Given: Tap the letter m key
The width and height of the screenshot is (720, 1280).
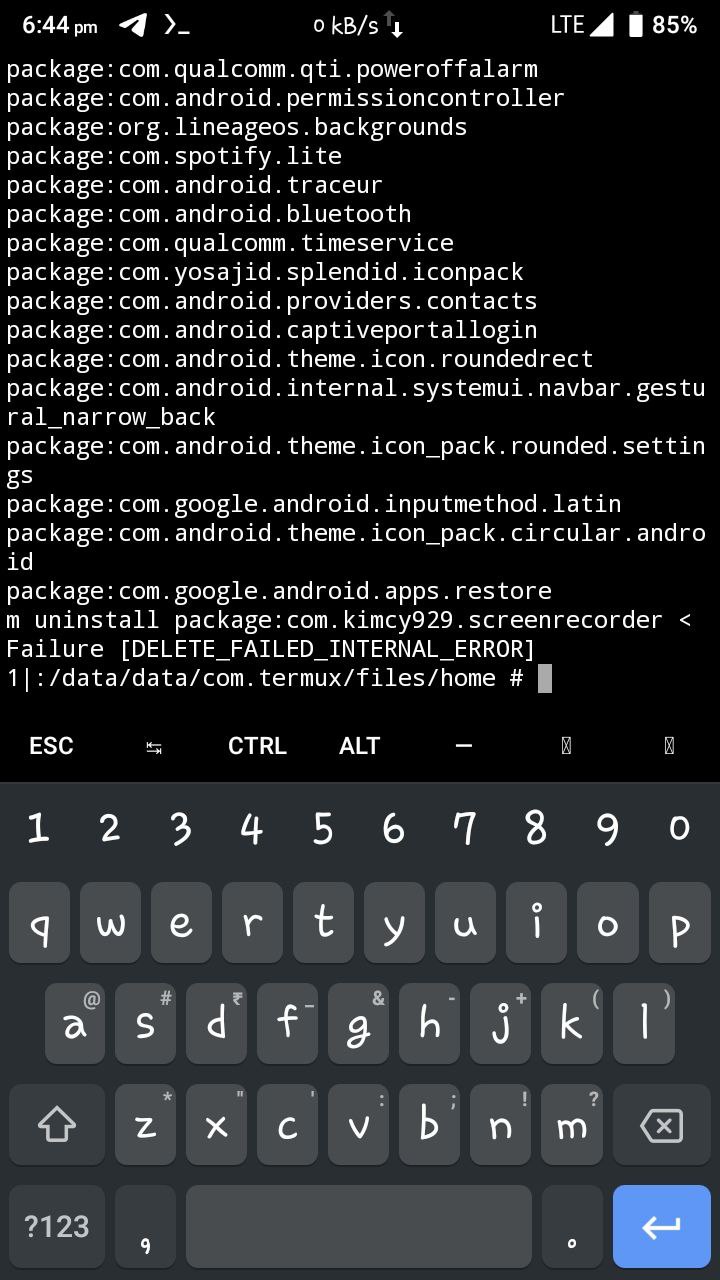Looking at the screenshot, I should [572, 1127].
